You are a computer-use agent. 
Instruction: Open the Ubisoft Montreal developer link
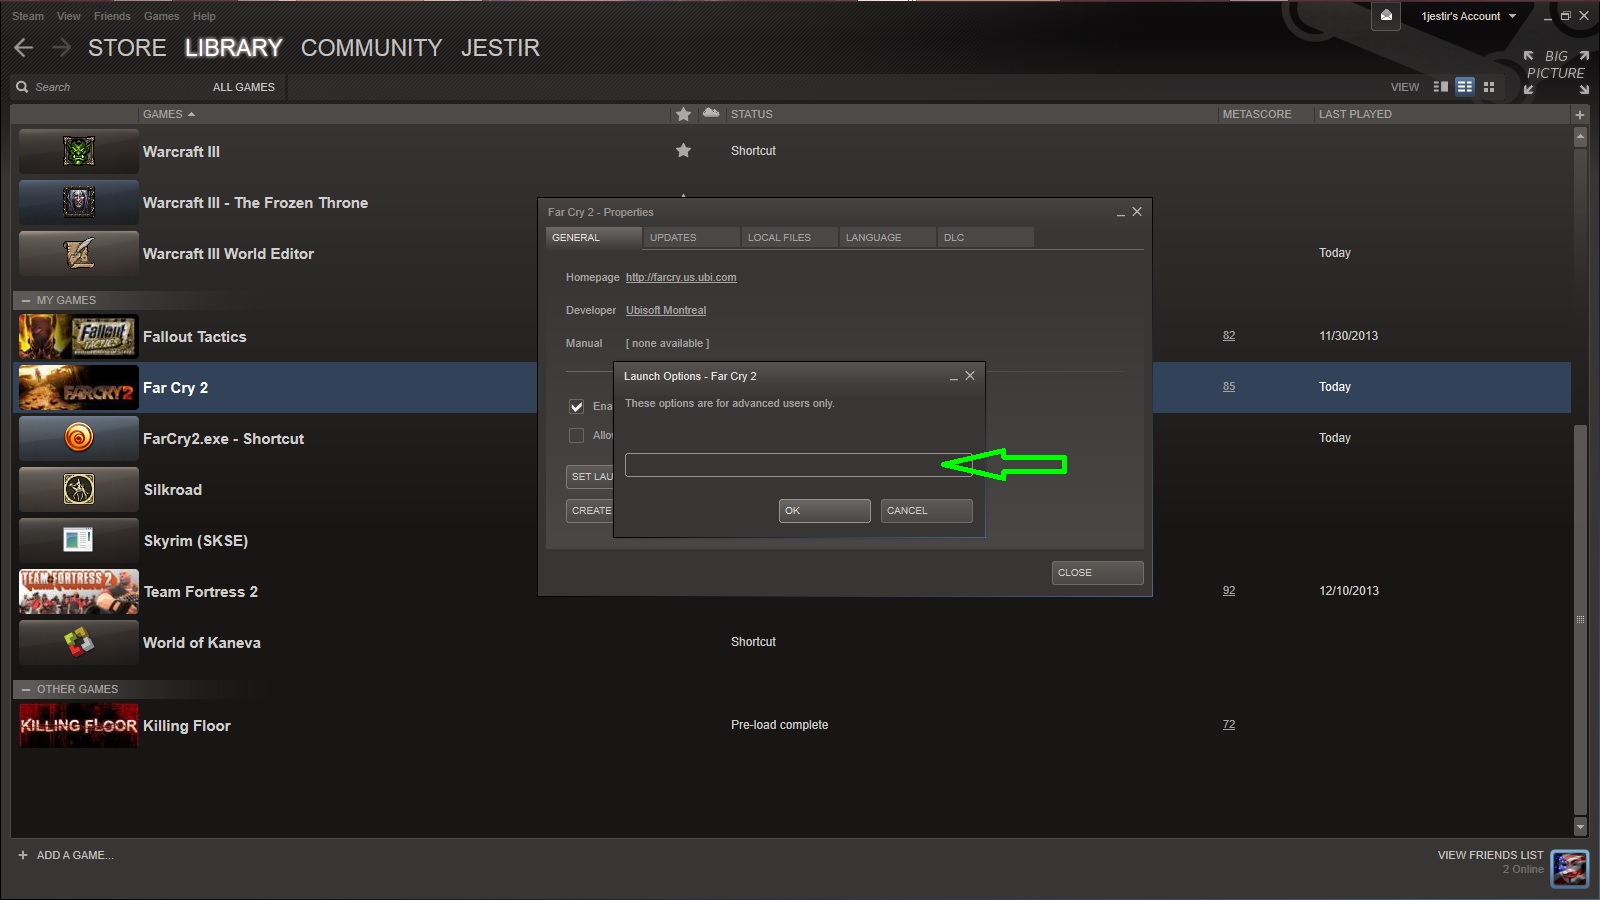pyautogui.click(x=666, y=310)
